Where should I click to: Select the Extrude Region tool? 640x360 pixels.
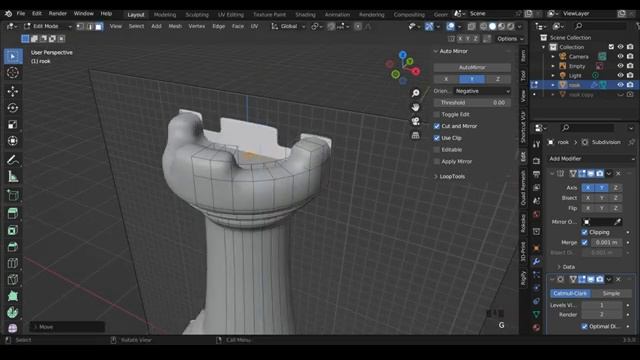pos(13,213)
